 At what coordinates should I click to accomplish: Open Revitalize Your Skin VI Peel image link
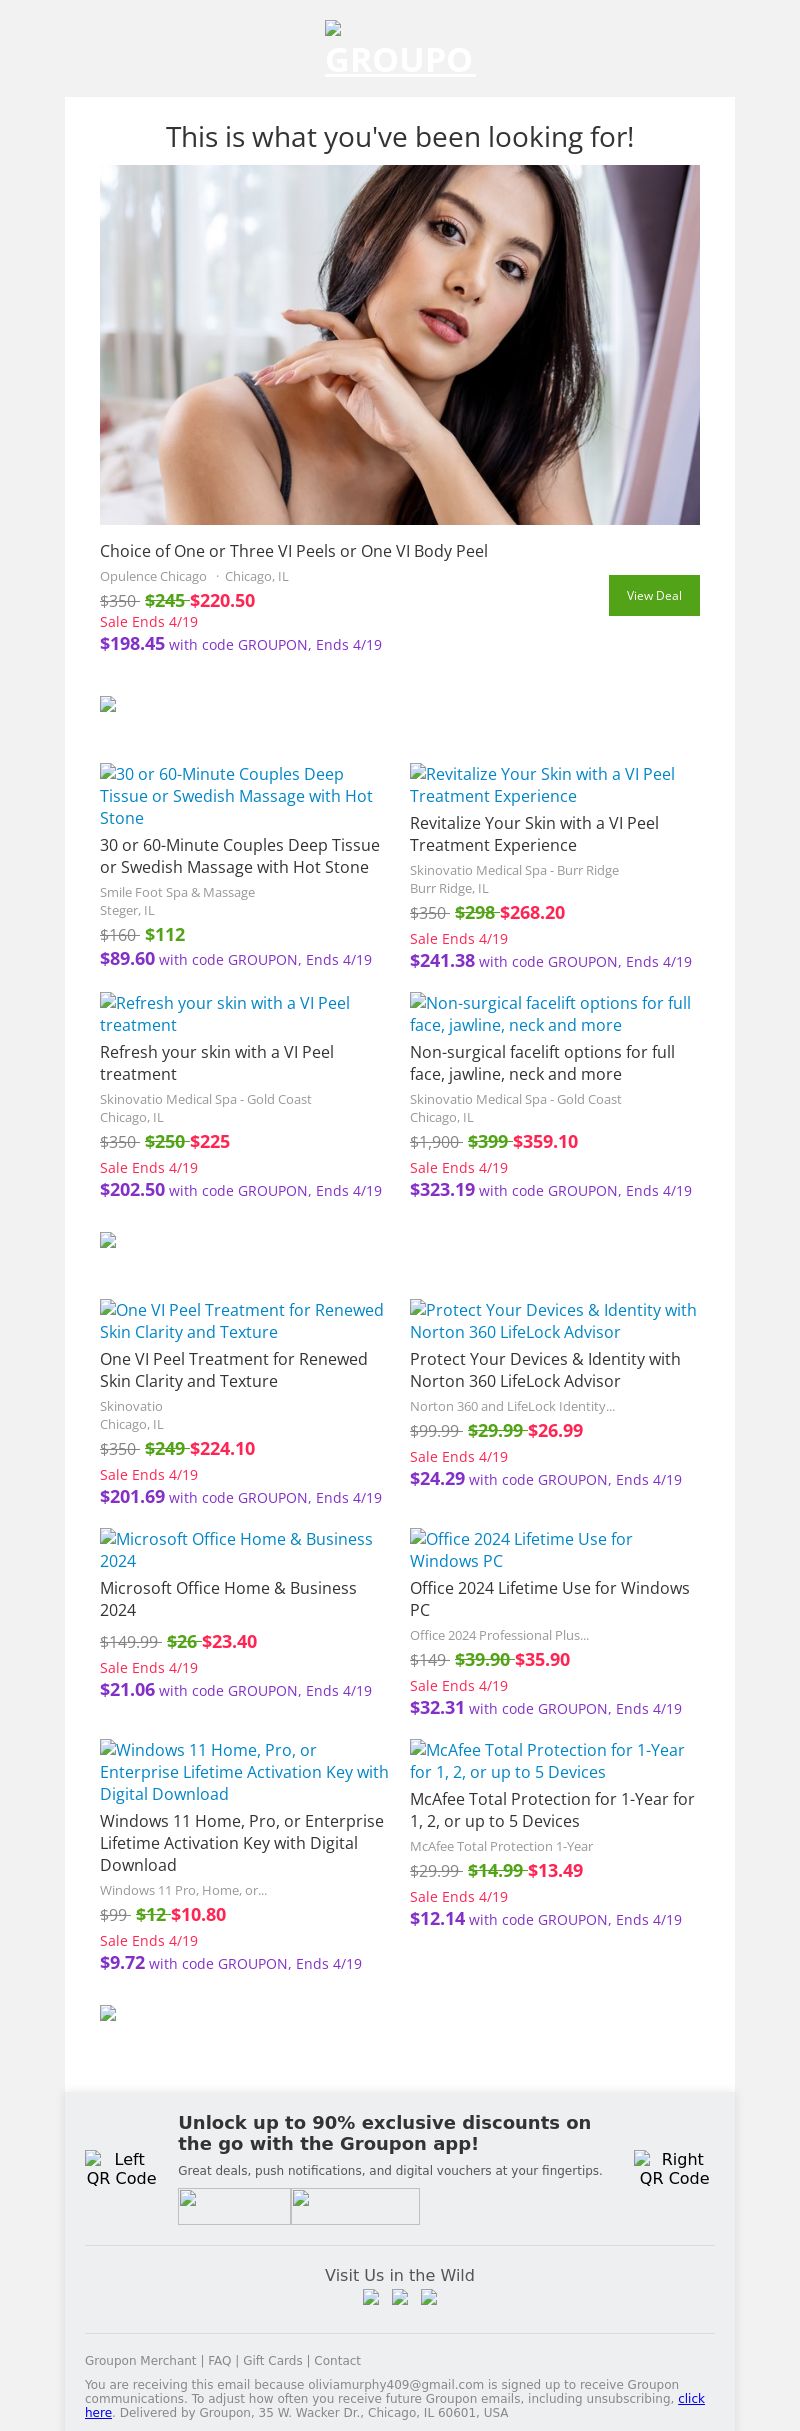(542, 785)
